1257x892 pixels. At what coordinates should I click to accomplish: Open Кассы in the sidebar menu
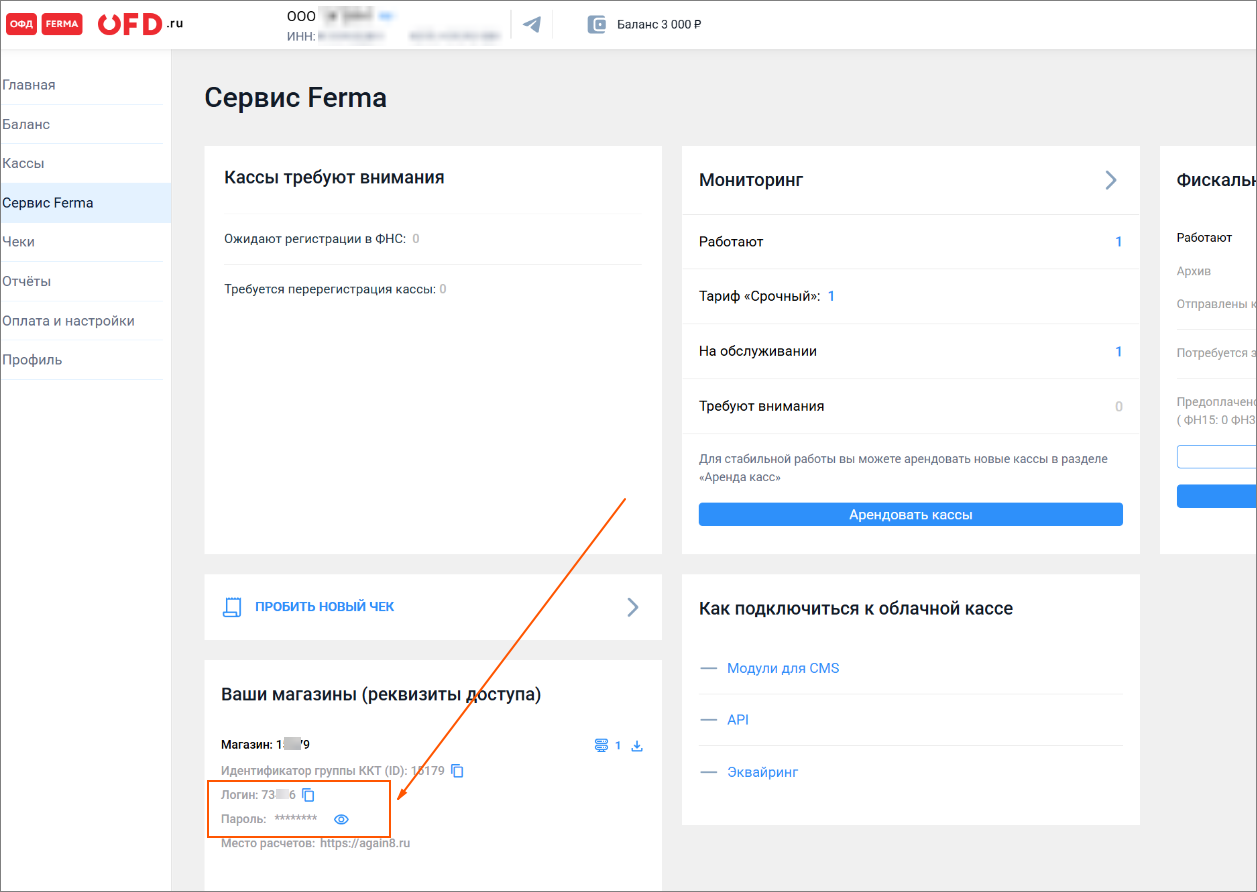click(24, 163)
